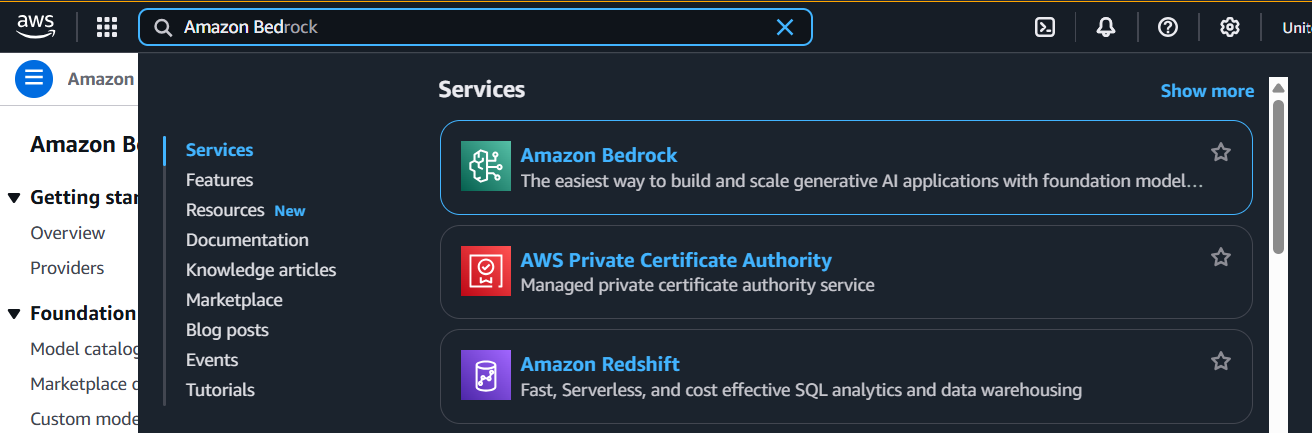This screenshot has height=433, width=1312.
Task: Select the Documentation search category
Action: tap(247, 240)
